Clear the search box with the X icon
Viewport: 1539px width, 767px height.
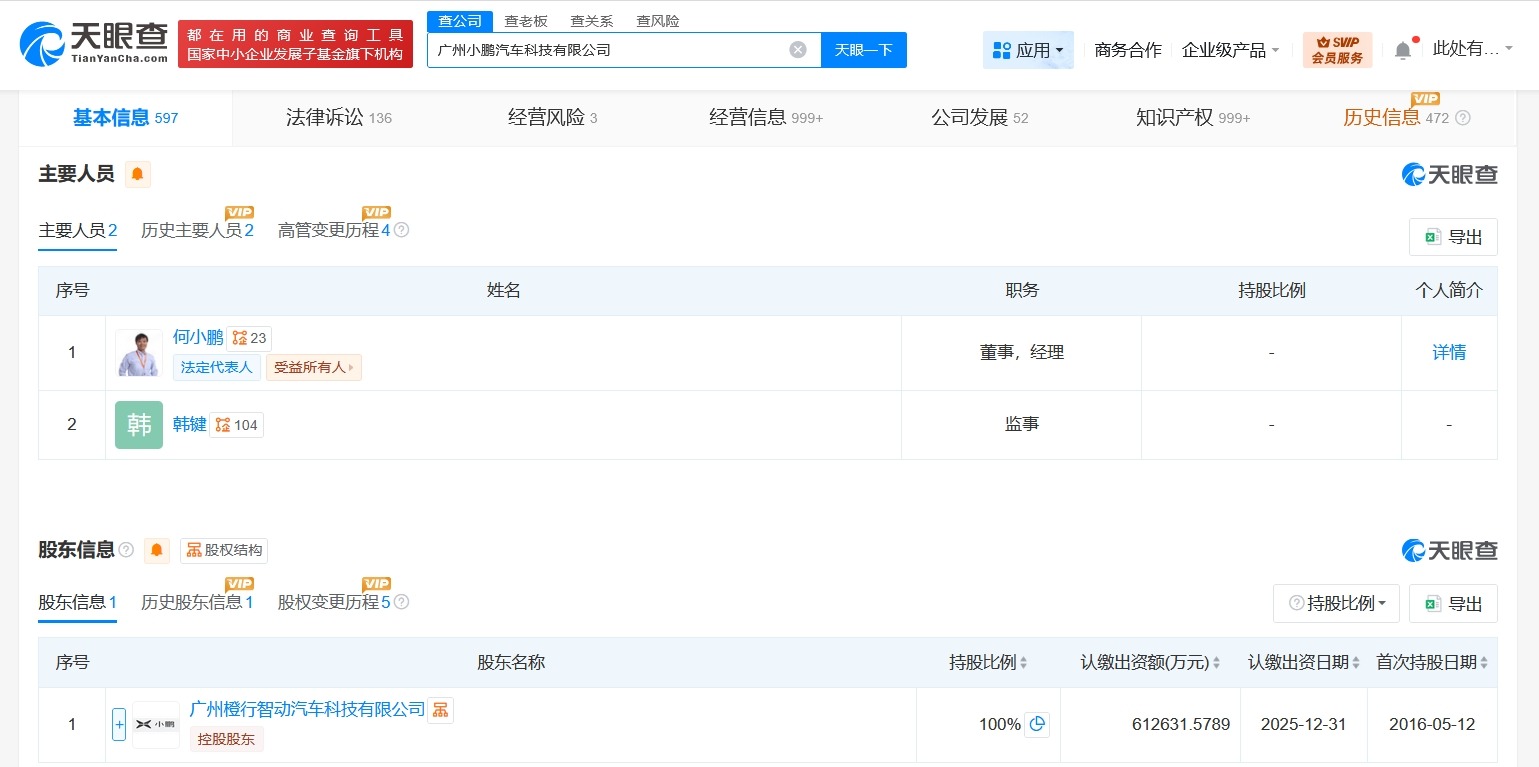coord(797,49)
